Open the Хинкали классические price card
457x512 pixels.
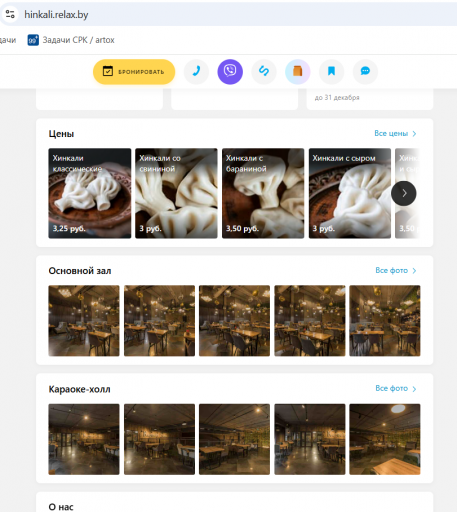(x=90, y=193)
